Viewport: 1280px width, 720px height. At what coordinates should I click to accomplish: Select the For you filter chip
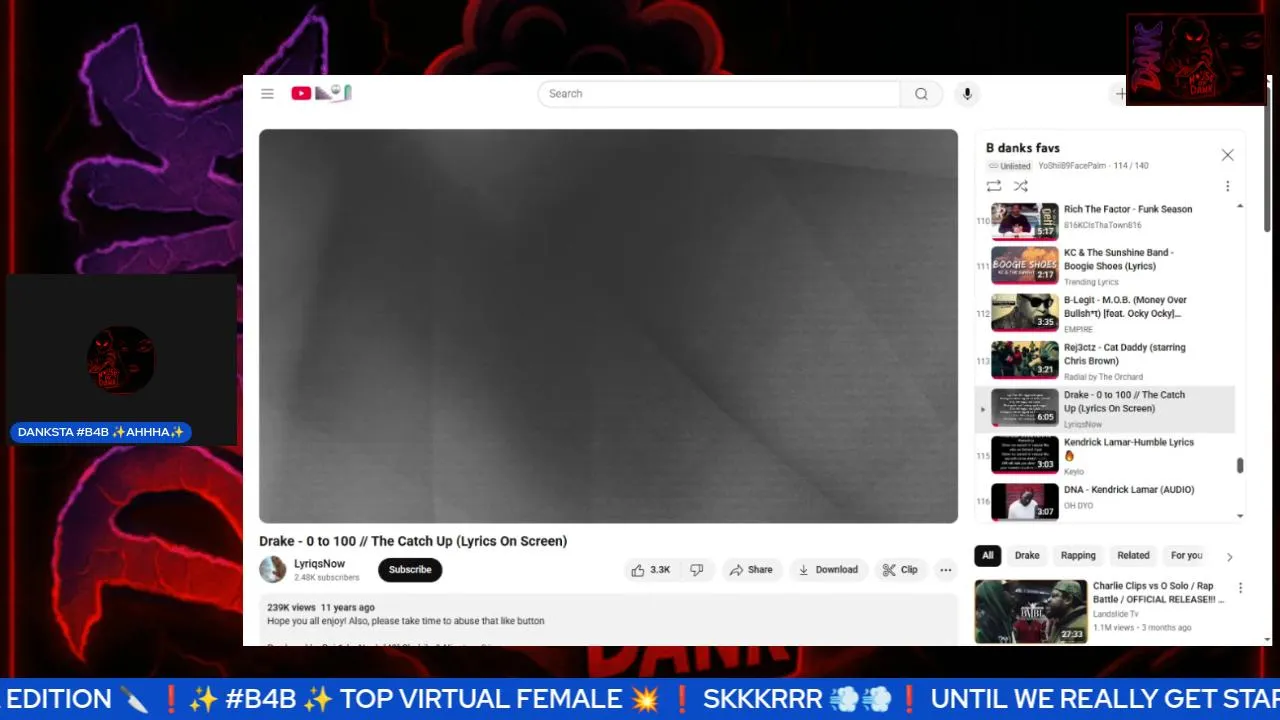(1186, 556)
